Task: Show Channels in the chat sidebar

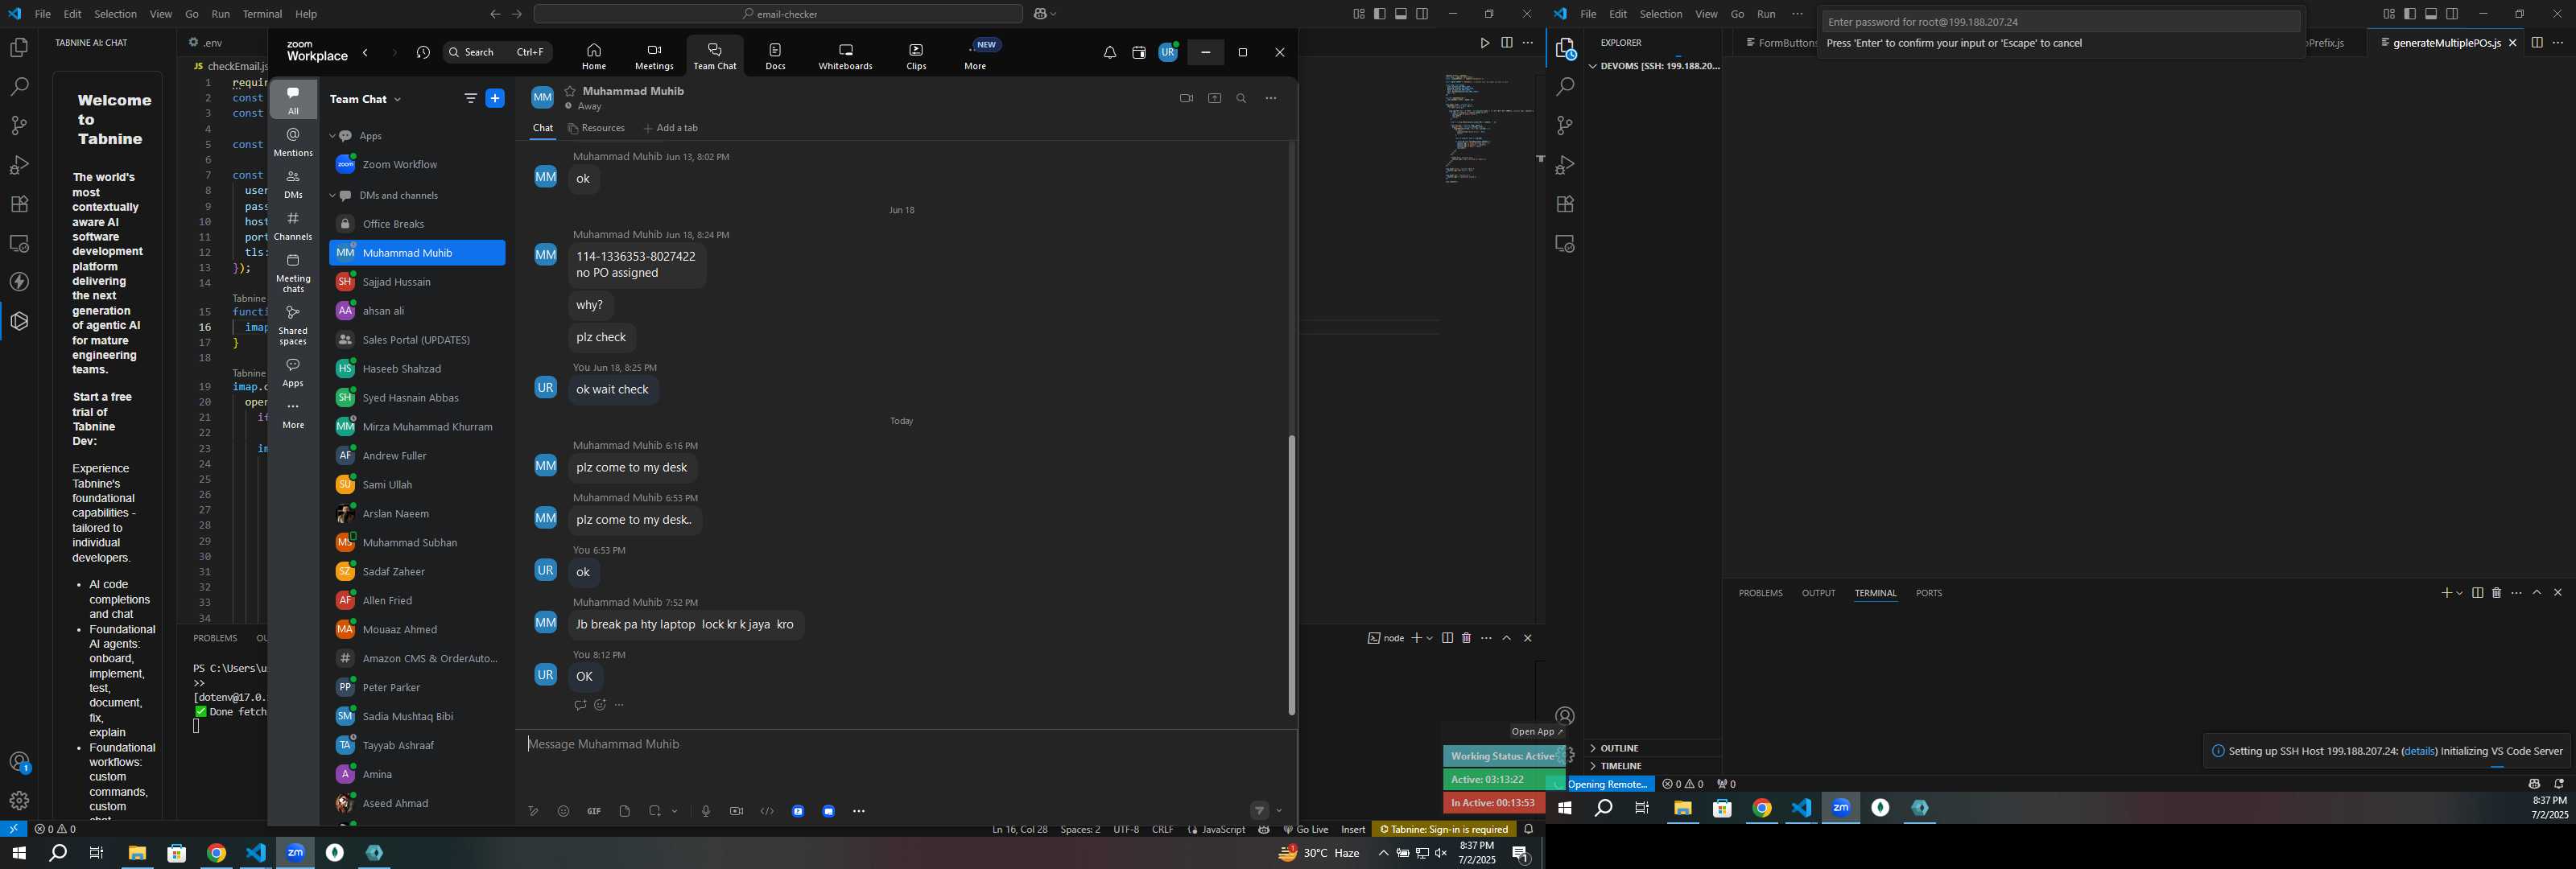Action: click(x=293, y=227)
